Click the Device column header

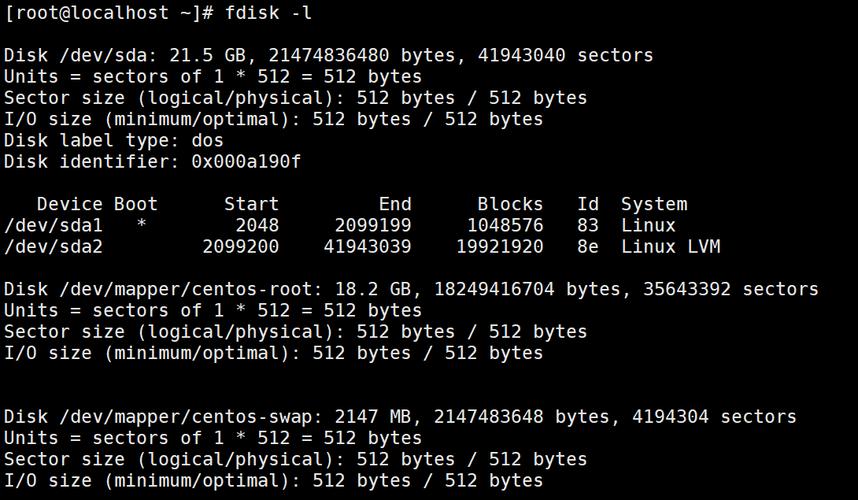click(70, 204)
